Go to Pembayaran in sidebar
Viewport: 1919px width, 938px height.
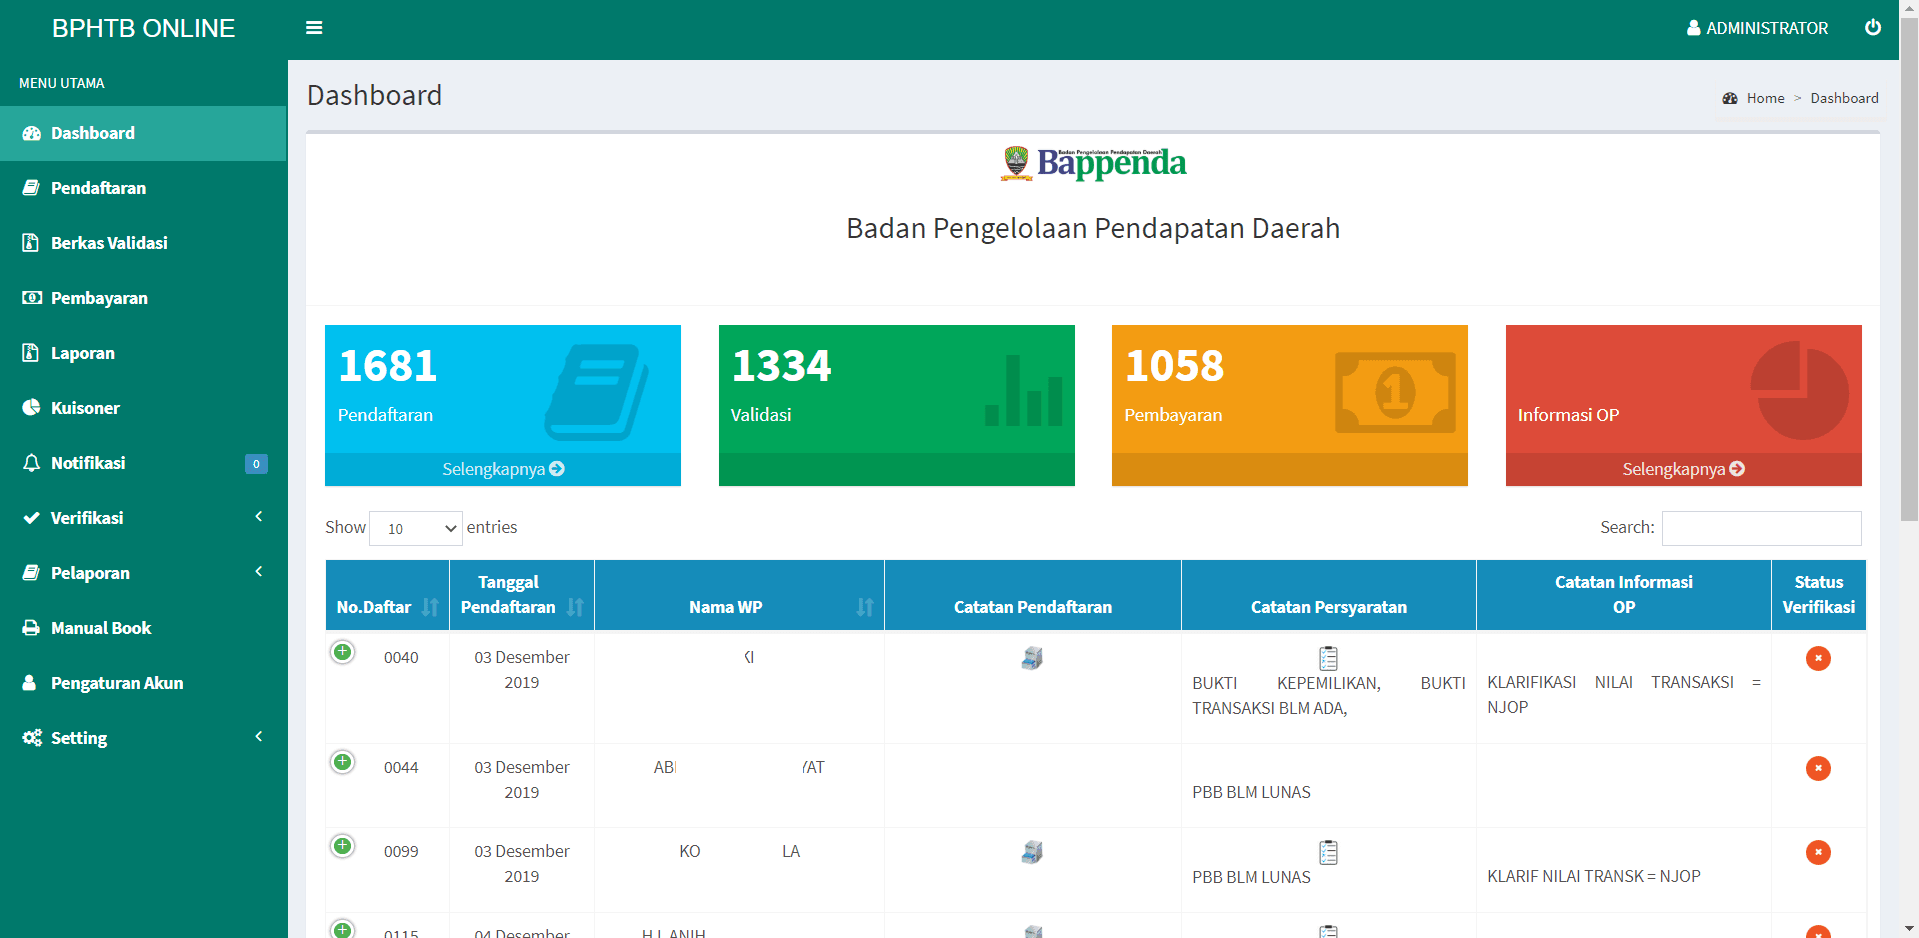point(143,298)
